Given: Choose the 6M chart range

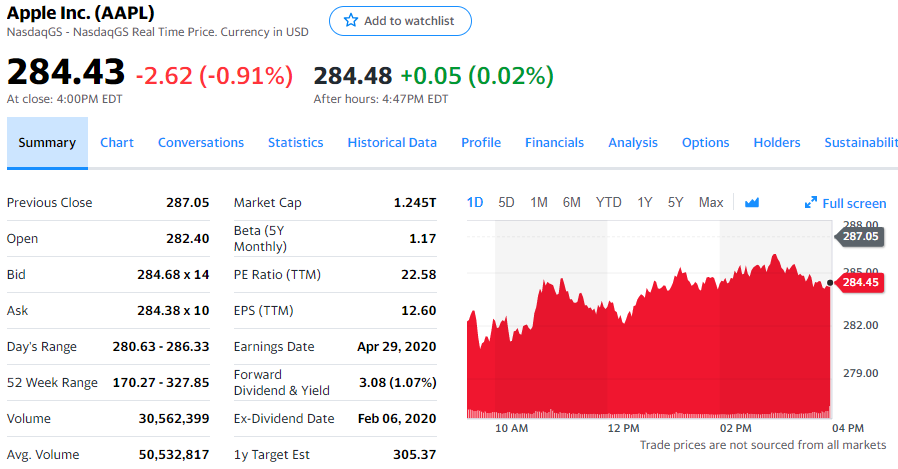Looking at the screenshot, I should click(572, 202).
